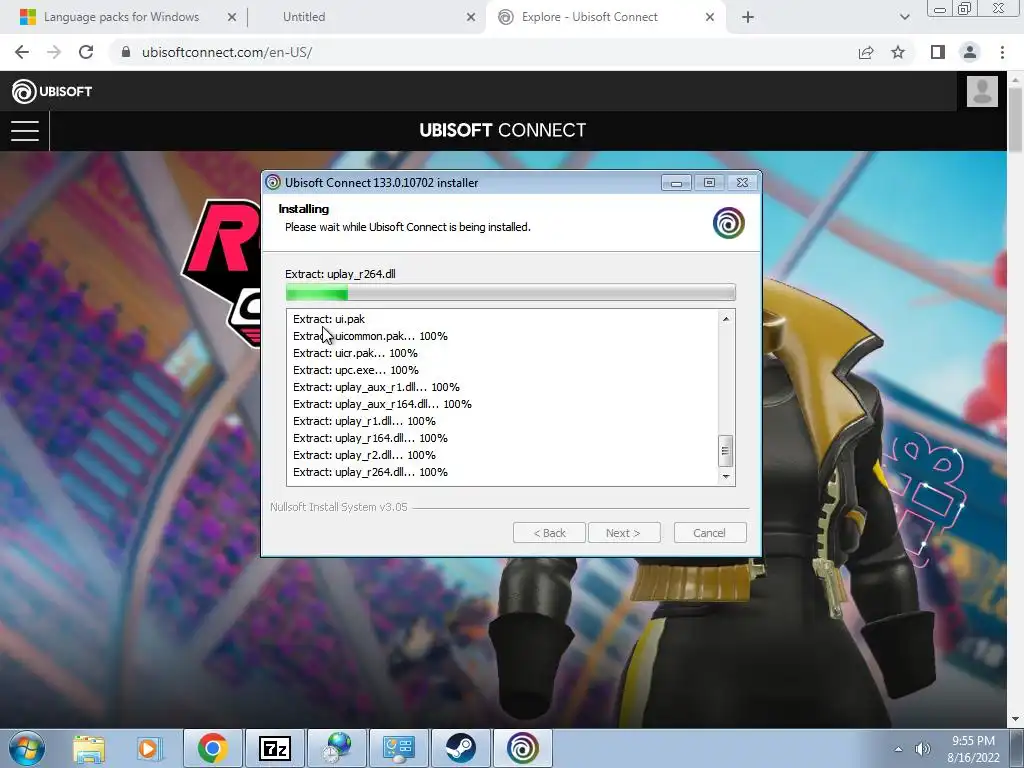Image resolution: width=1024 pixels, height=768 pixels.
Task: Open 7-Zip from the taskbar
Action: coord(274,748)
